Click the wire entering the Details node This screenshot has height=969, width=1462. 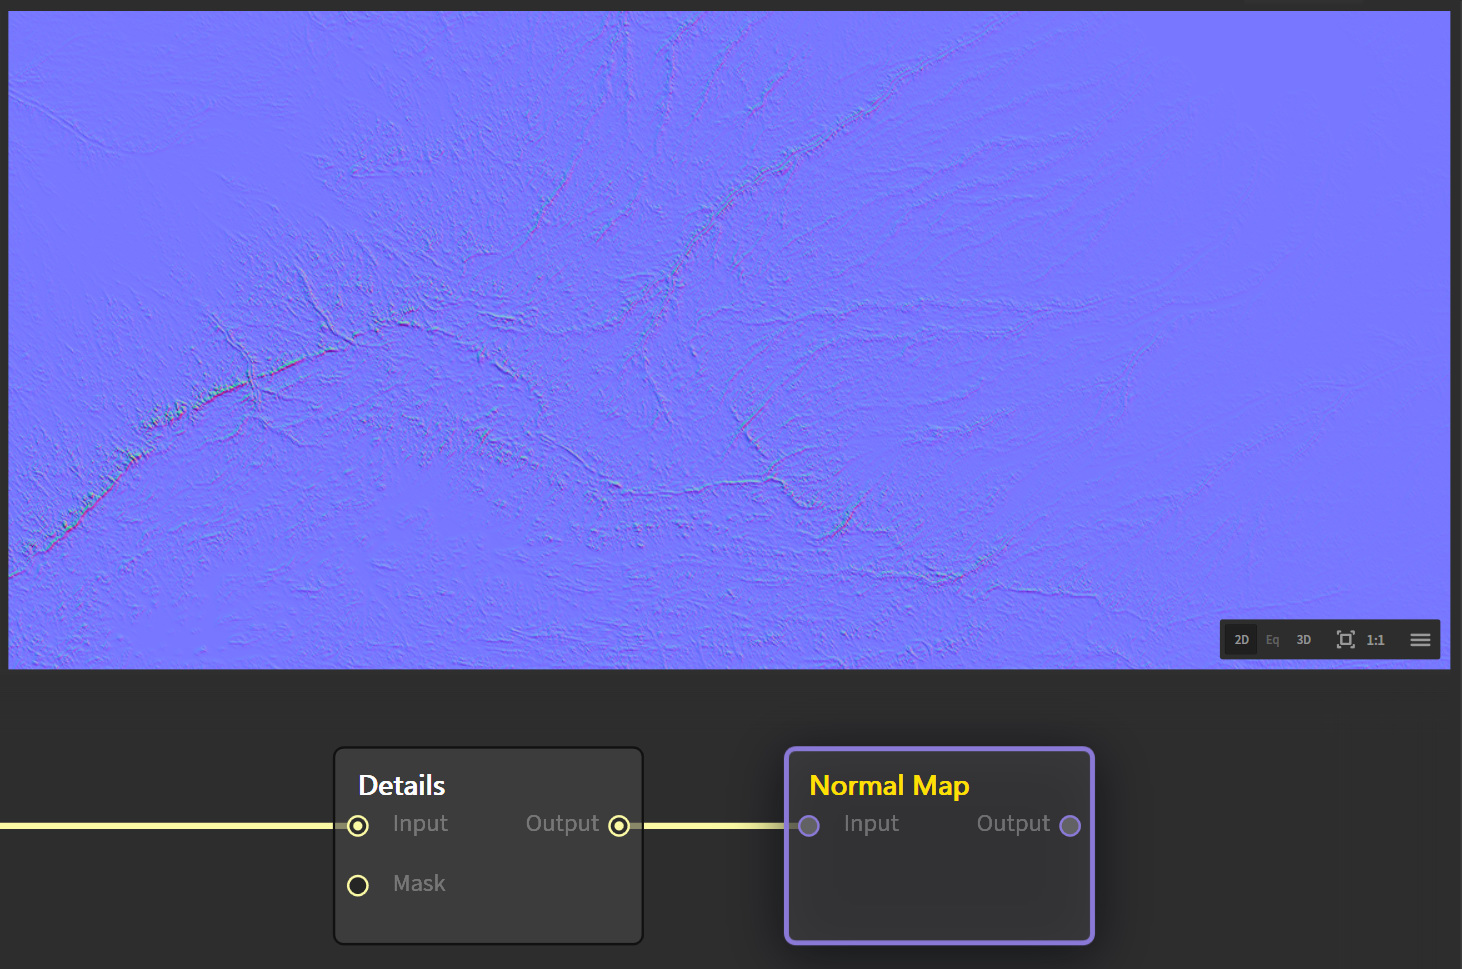click(170, 826)
